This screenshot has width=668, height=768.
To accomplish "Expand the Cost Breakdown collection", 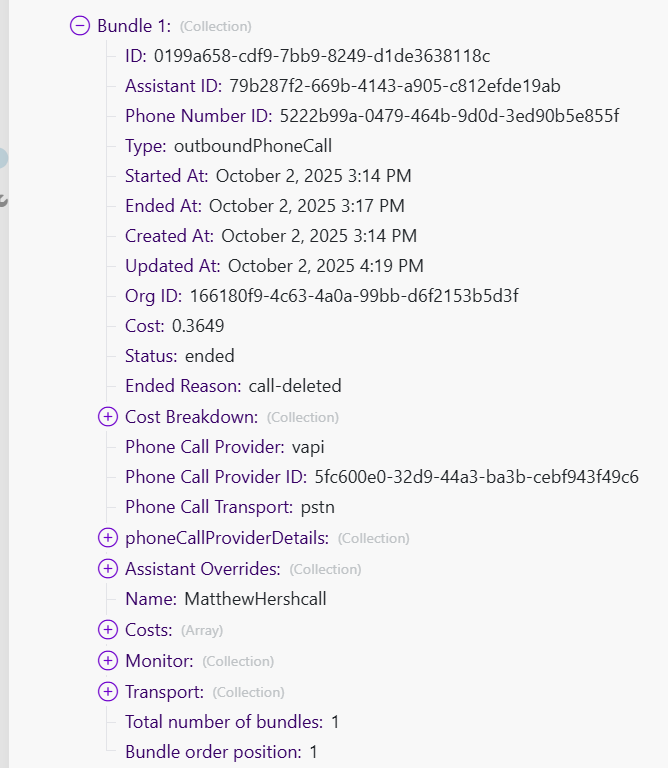I will [x=108, y=417].
